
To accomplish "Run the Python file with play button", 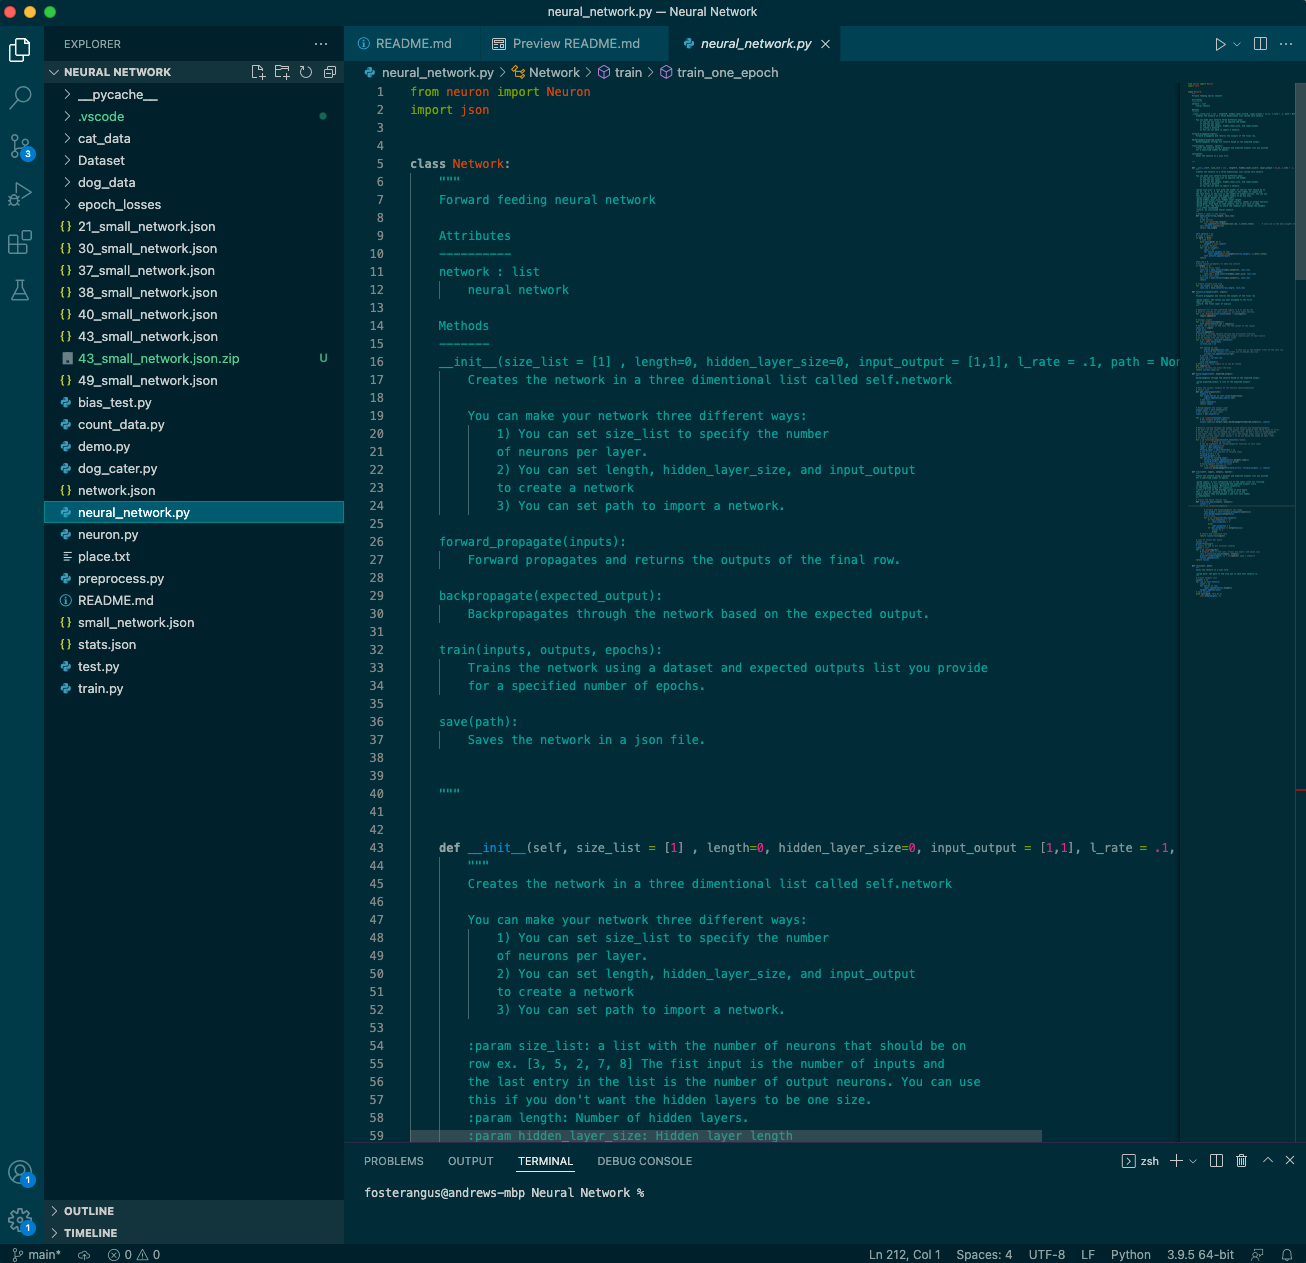I will click(x=1220, y=44).
